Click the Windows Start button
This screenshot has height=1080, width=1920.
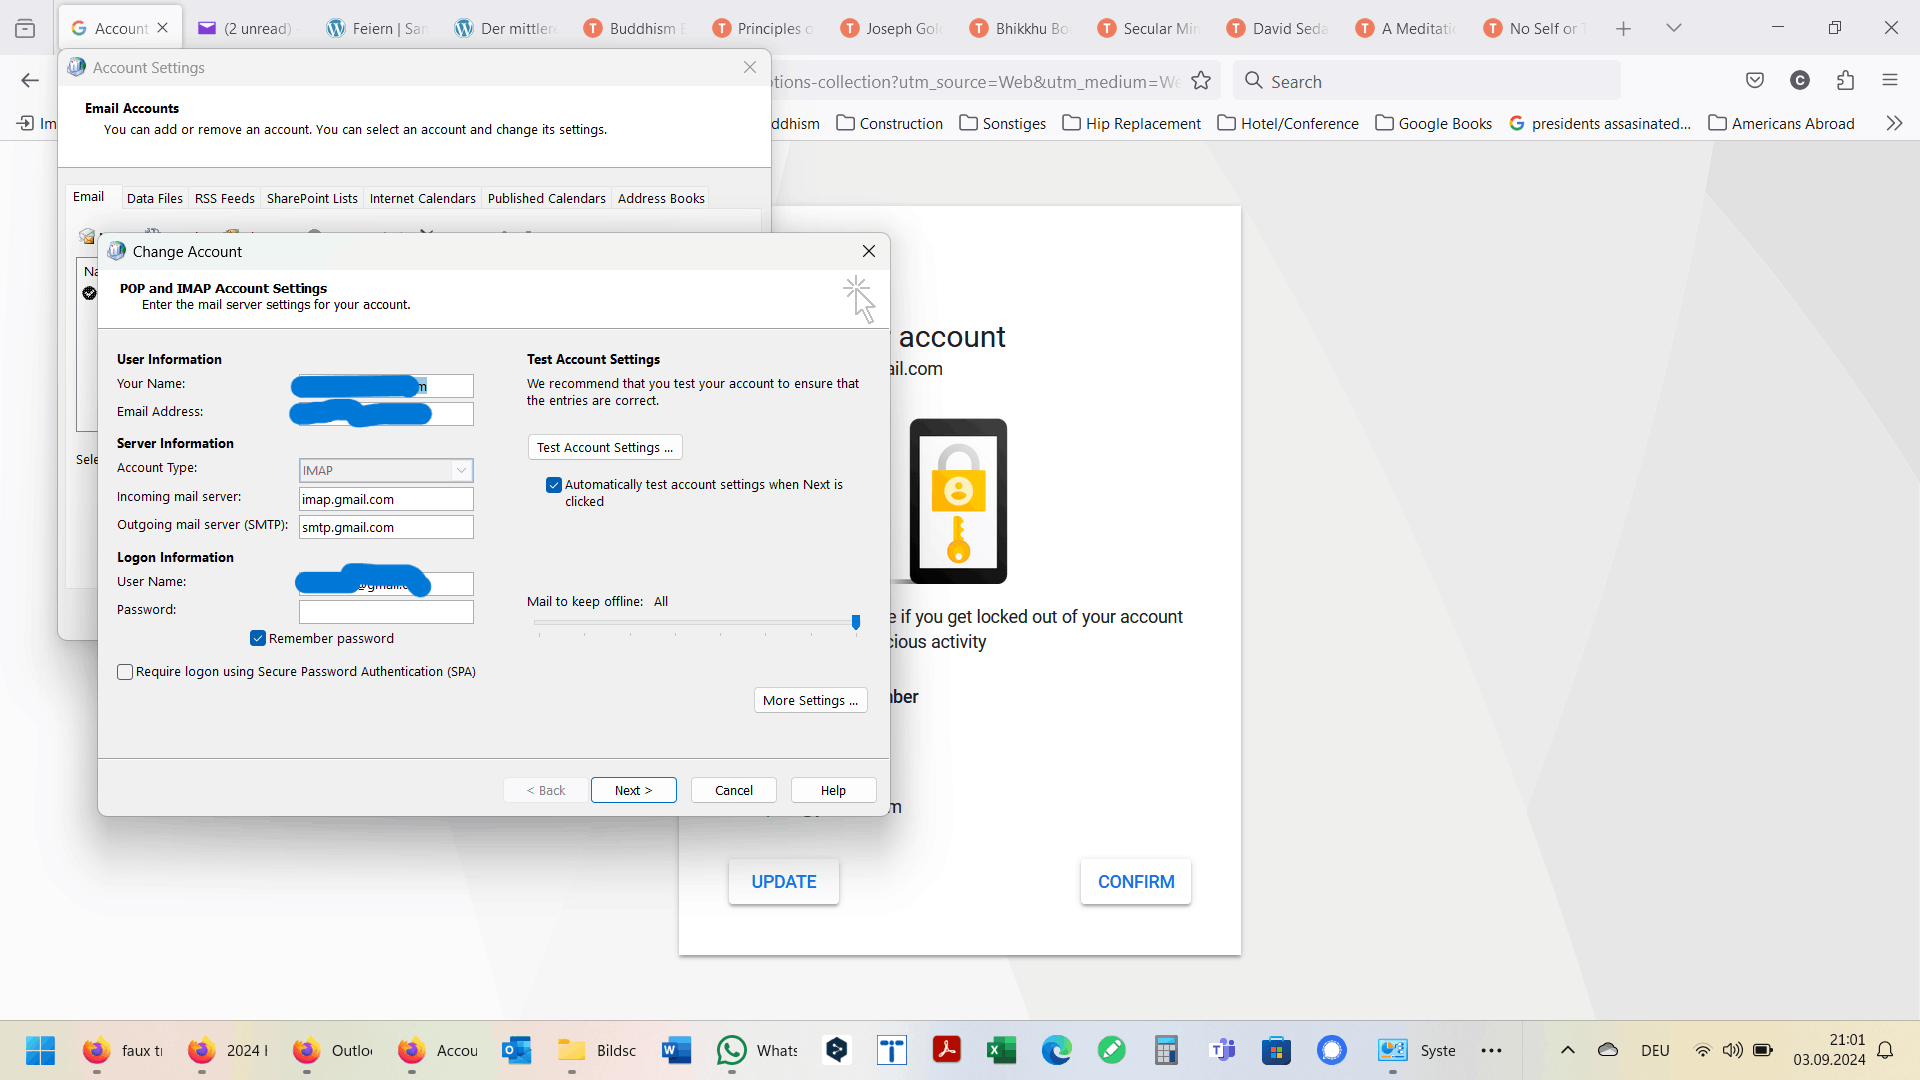point(40,1050)
